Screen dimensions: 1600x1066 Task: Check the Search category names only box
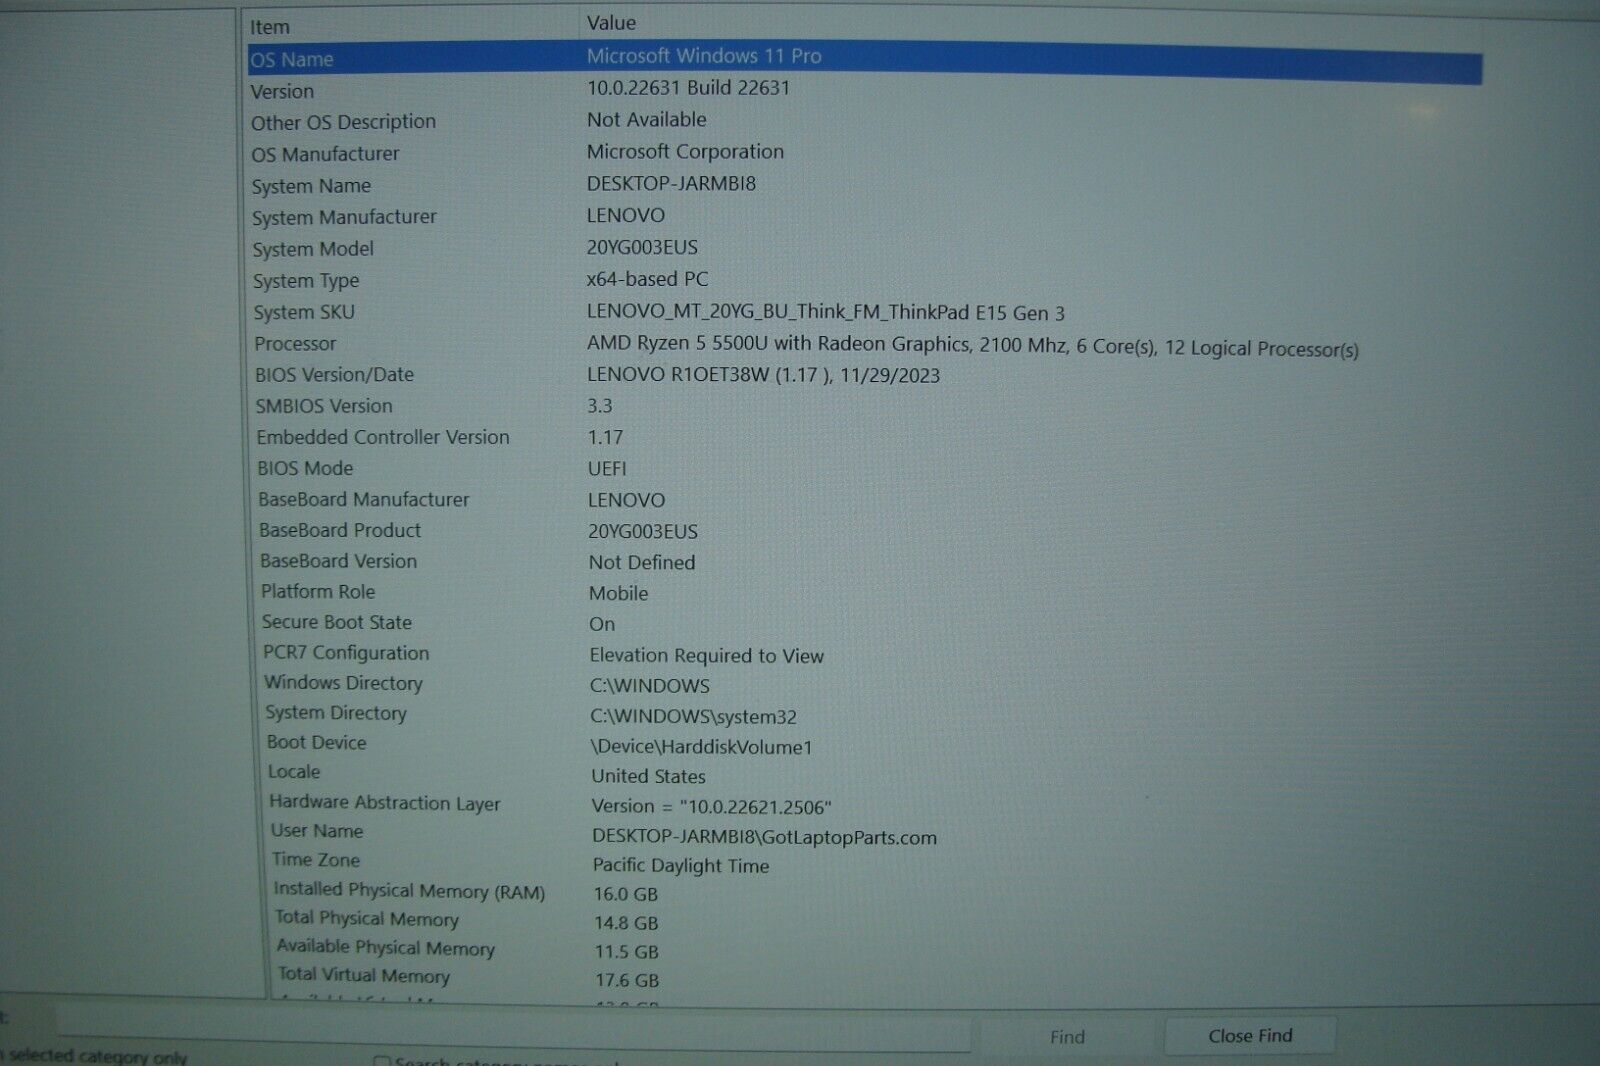pyautogui.click(x=382, y=1062)
